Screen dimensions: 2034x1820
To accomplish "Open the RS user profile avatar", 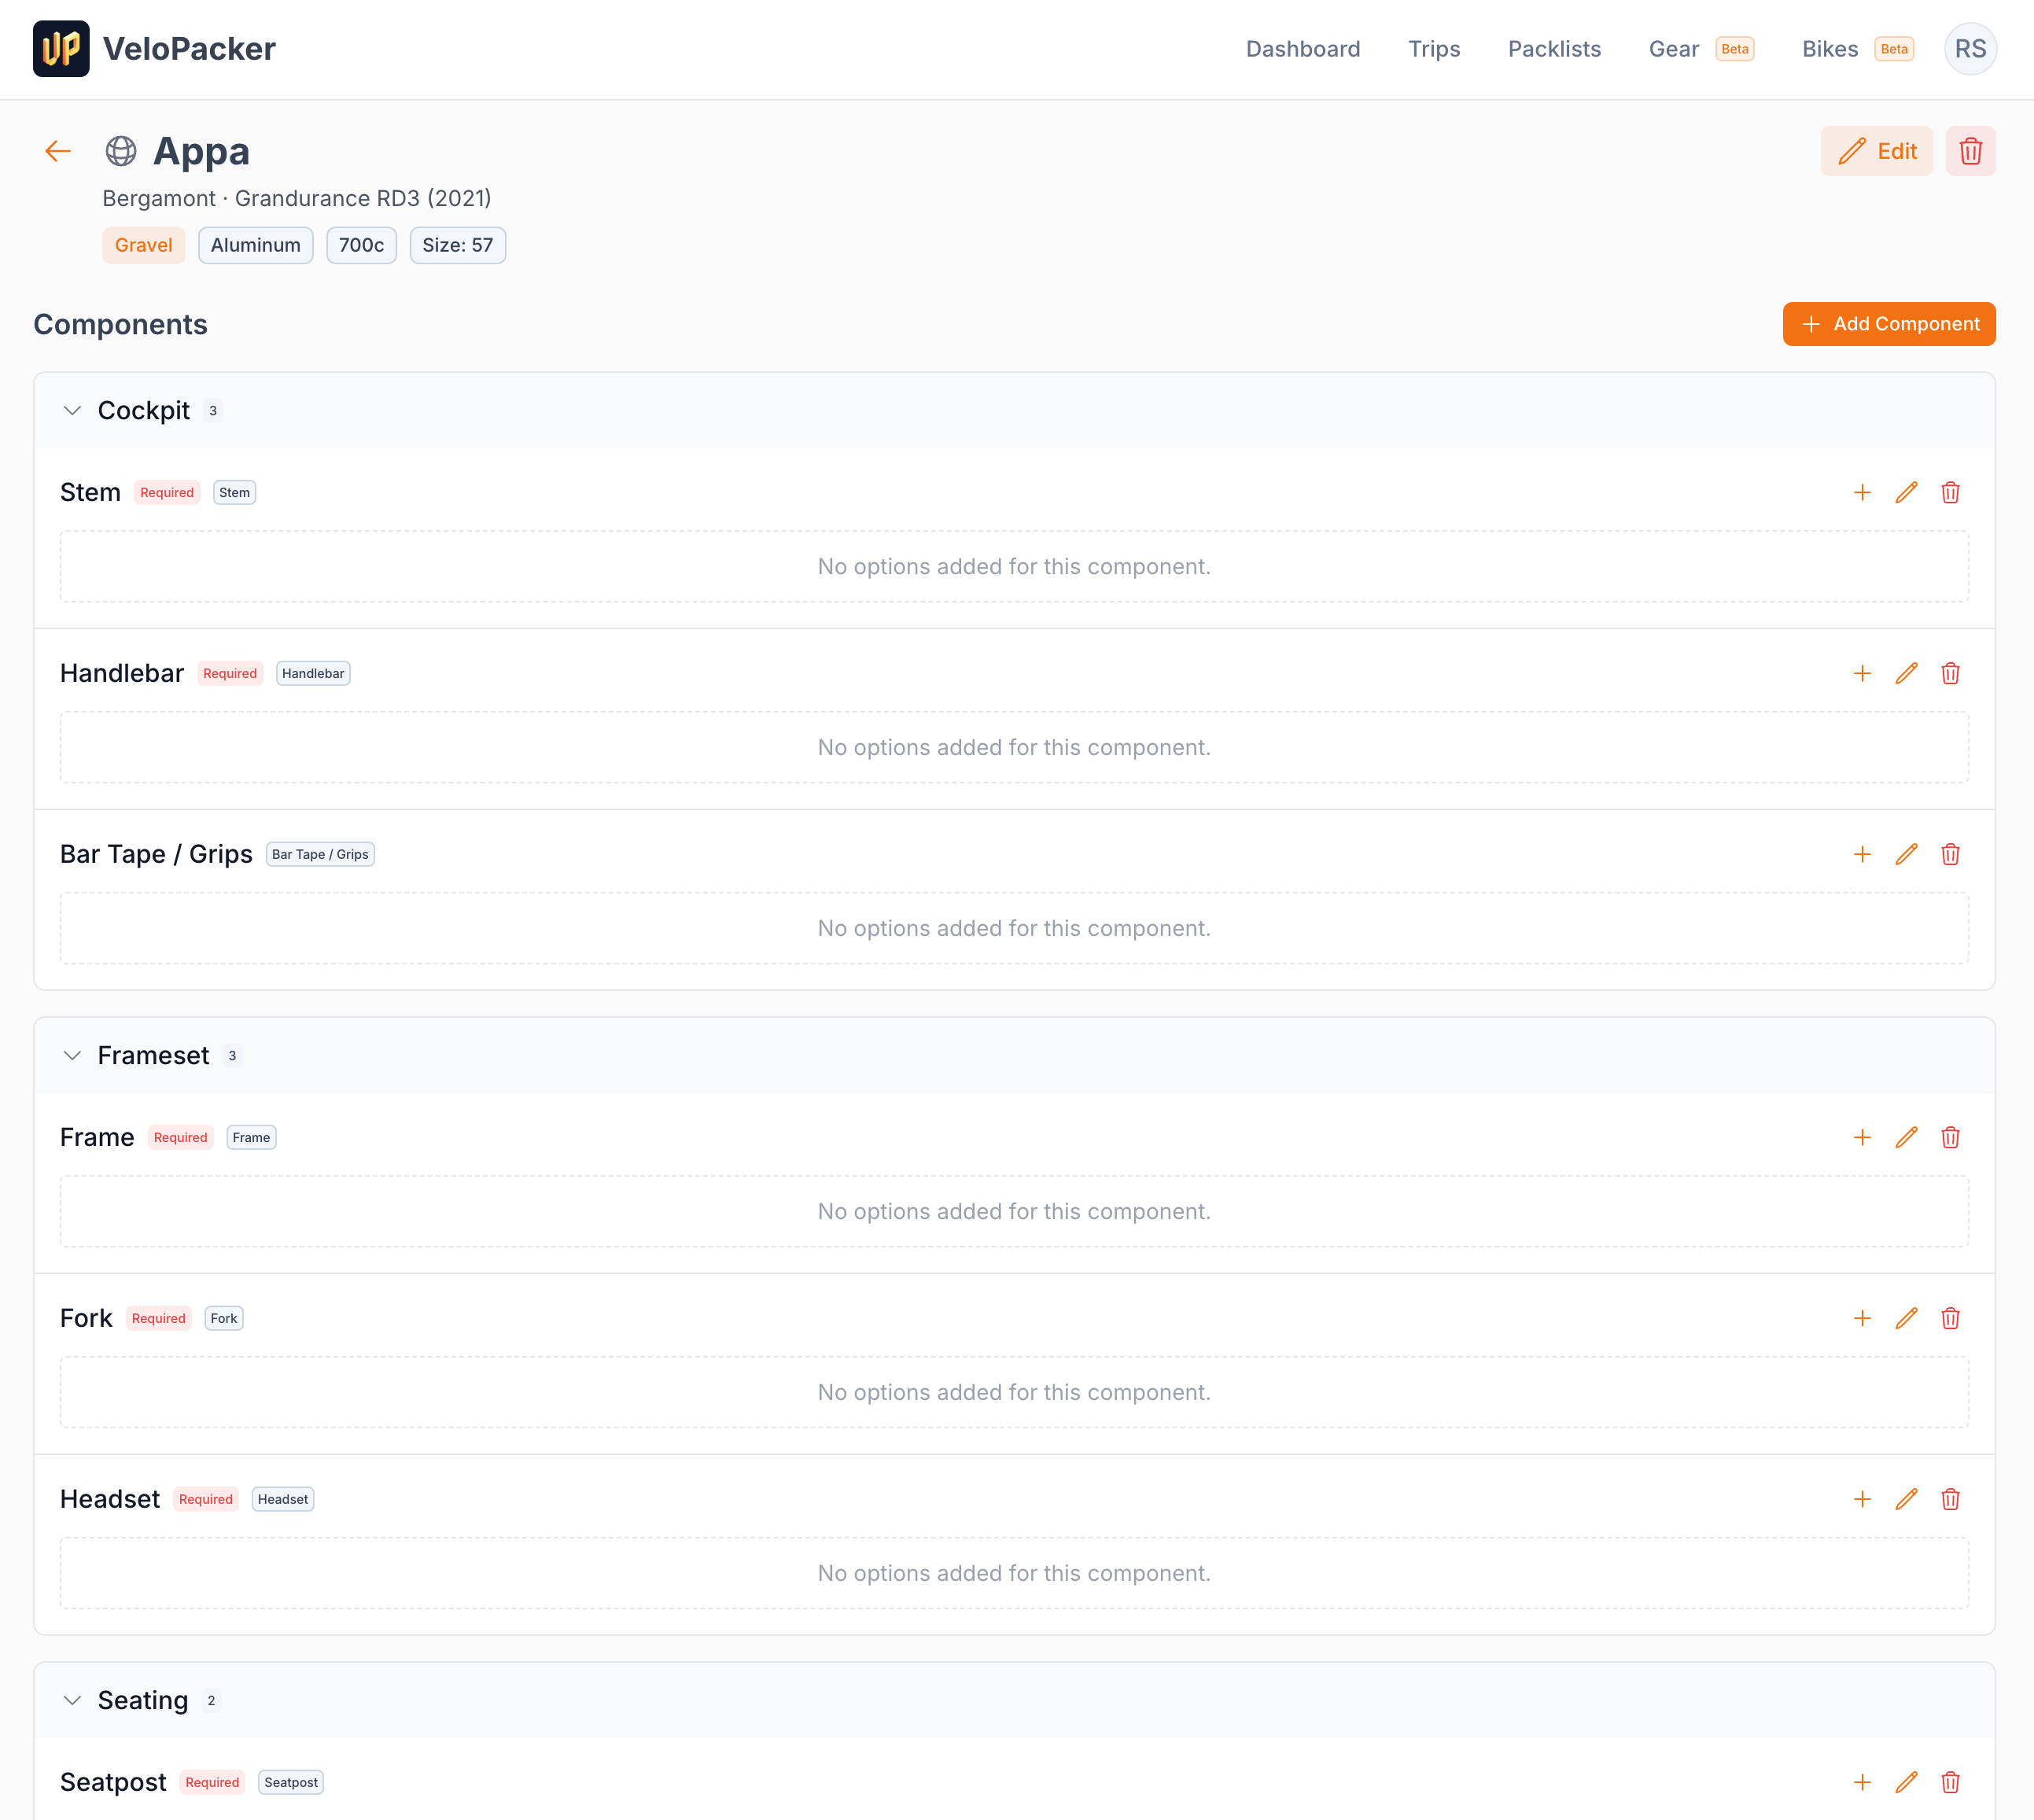I will (x=1970, y=48).
